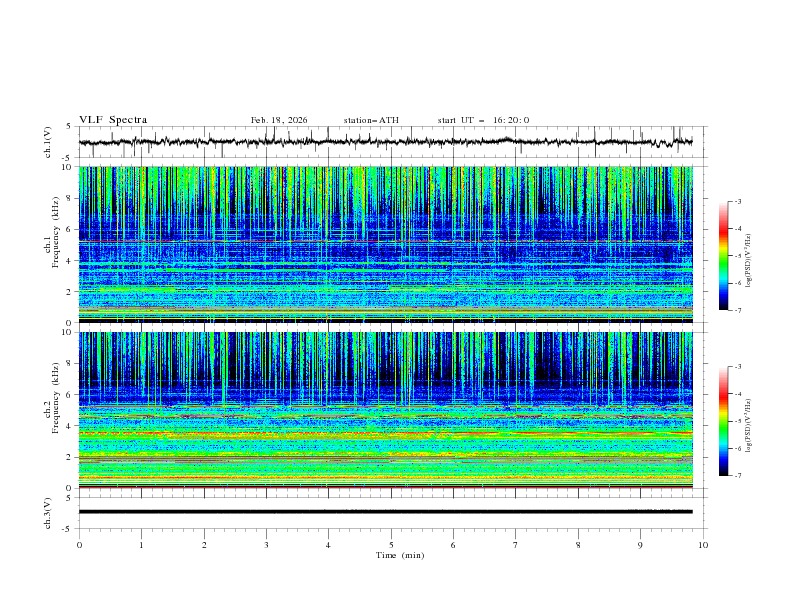This screenshot has height=612, width=792.
Task: Click time axis tick label "2"
Action: point(204,545)
